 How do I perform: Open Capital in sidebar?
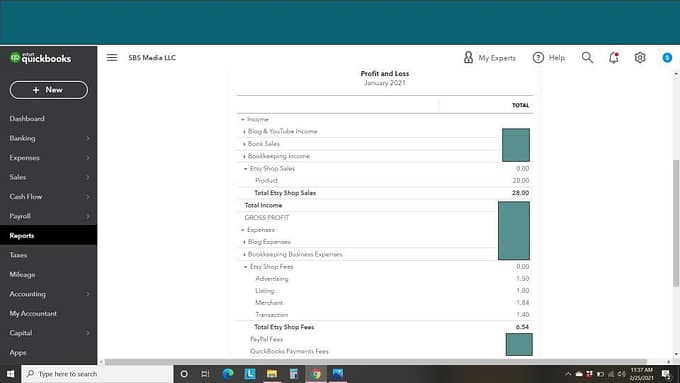coord(21,333)
